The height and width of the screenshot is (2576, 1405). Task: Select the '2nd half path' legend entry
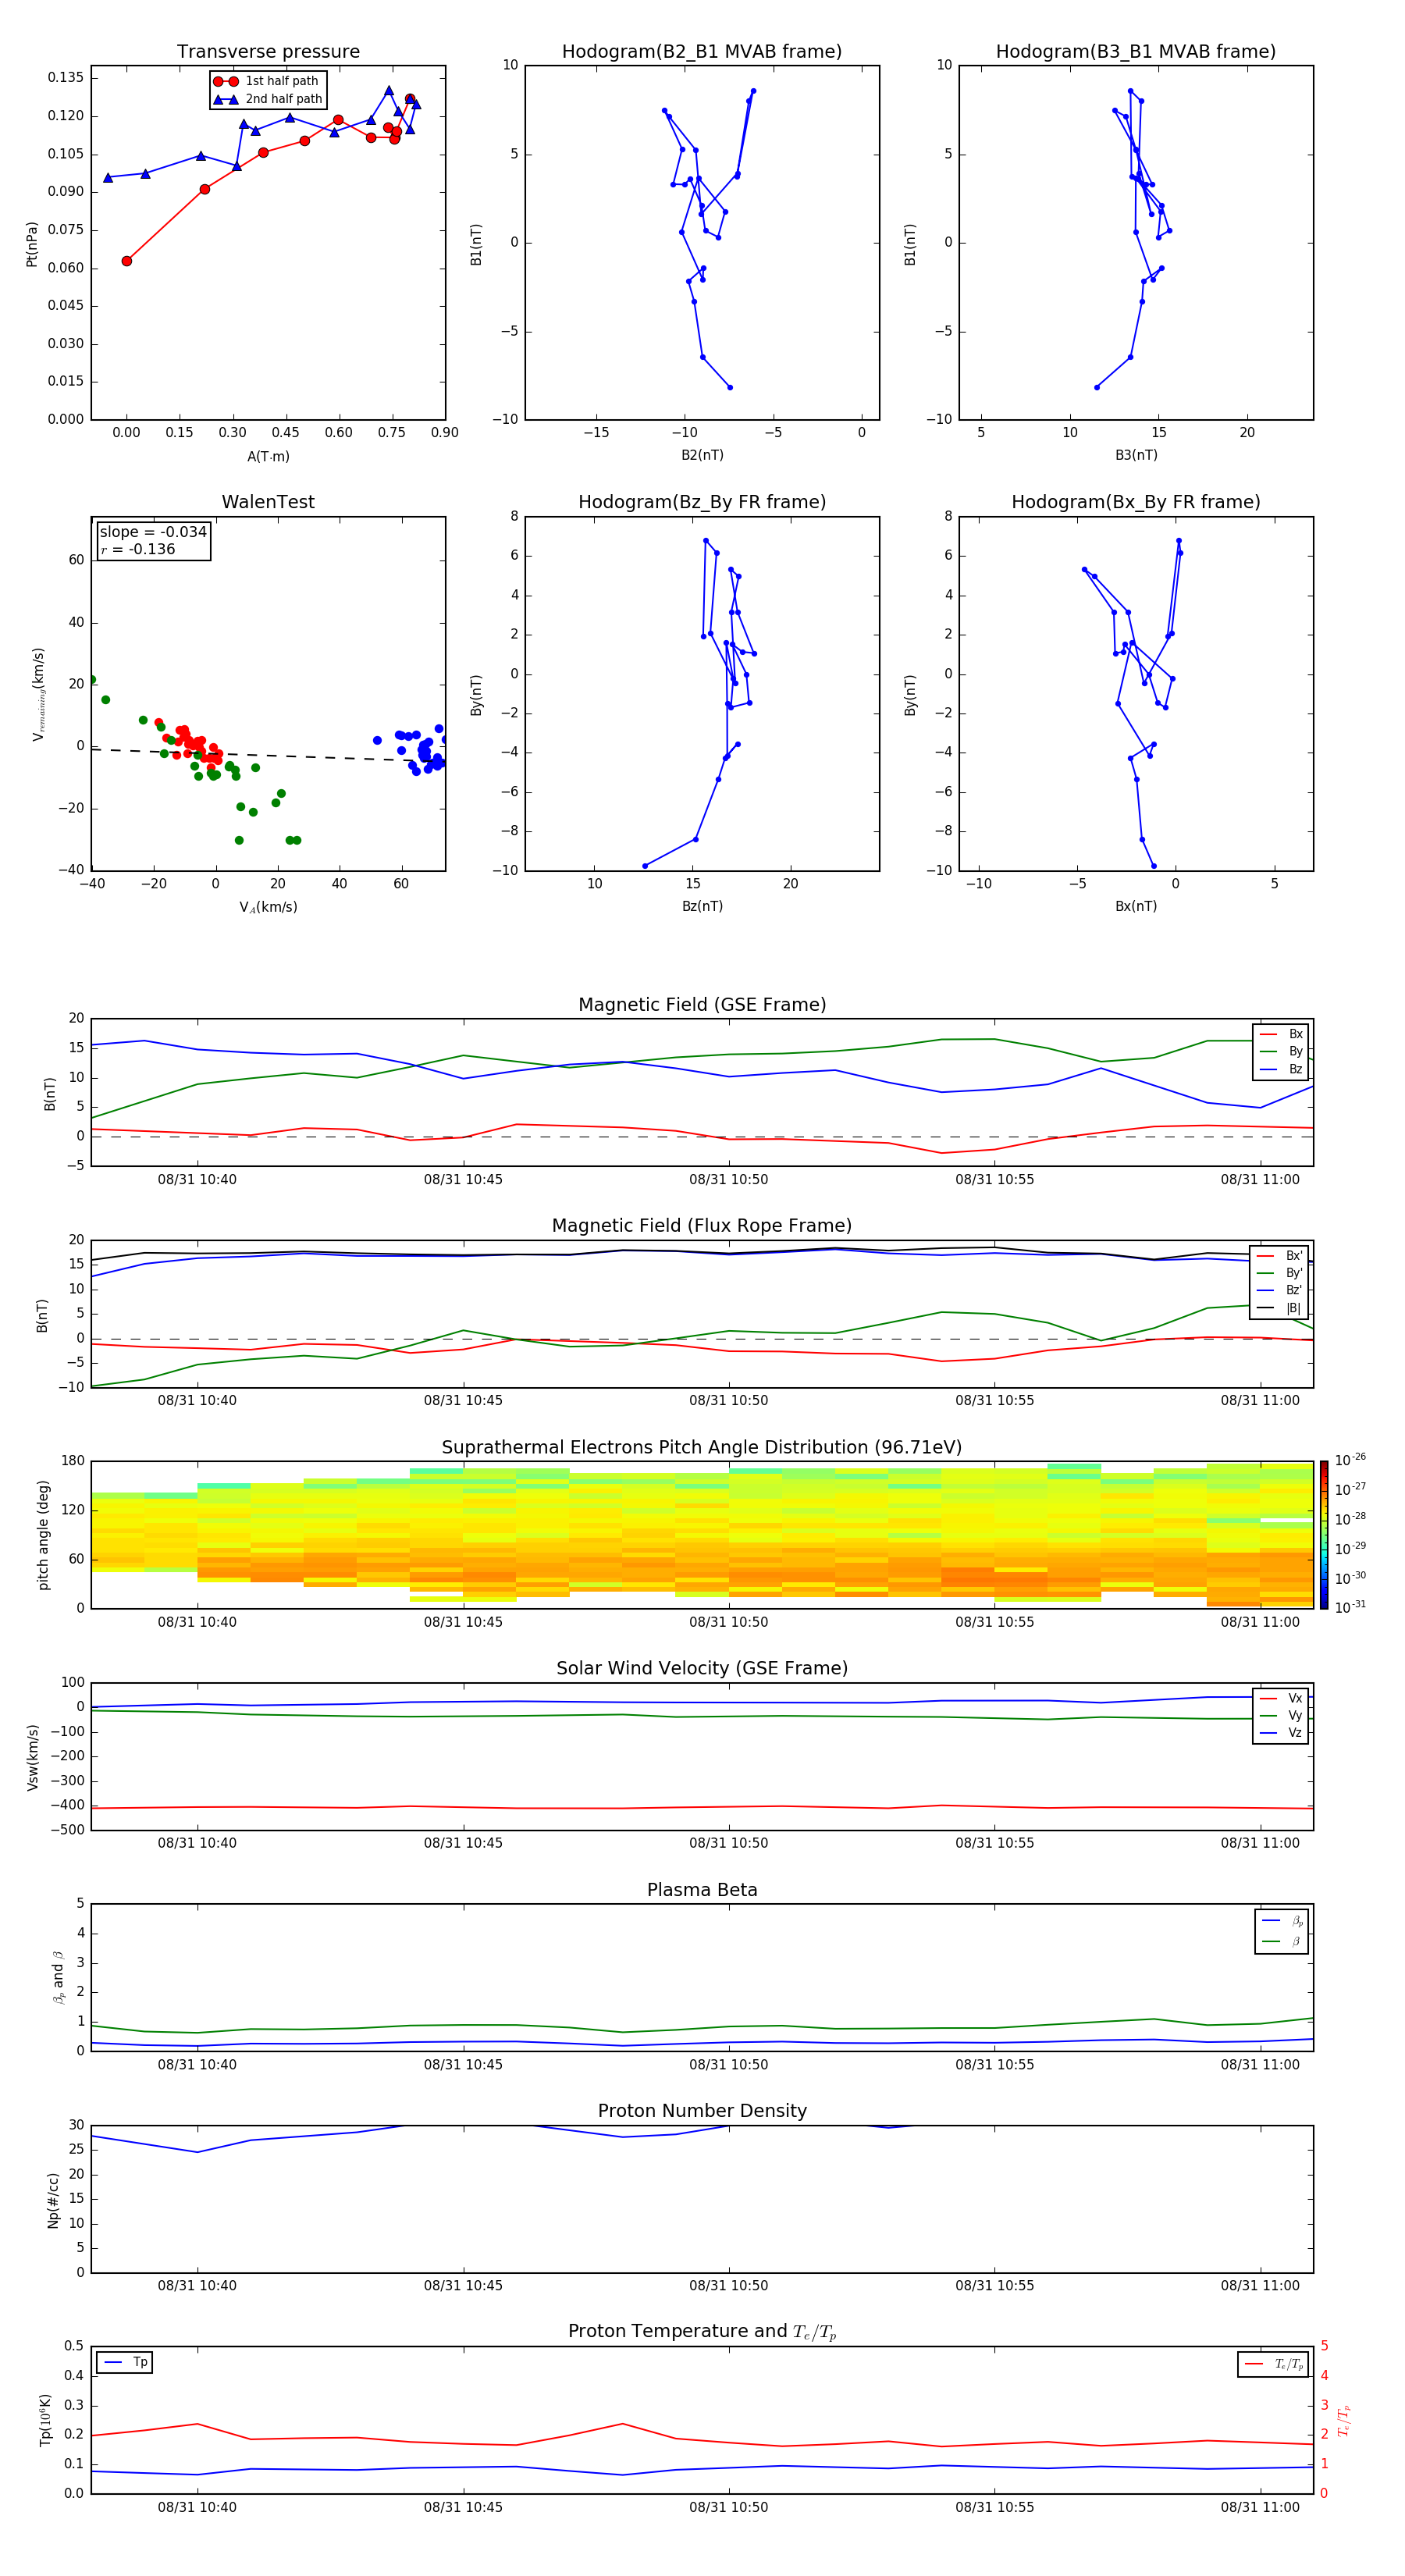(x=268, y=99)
